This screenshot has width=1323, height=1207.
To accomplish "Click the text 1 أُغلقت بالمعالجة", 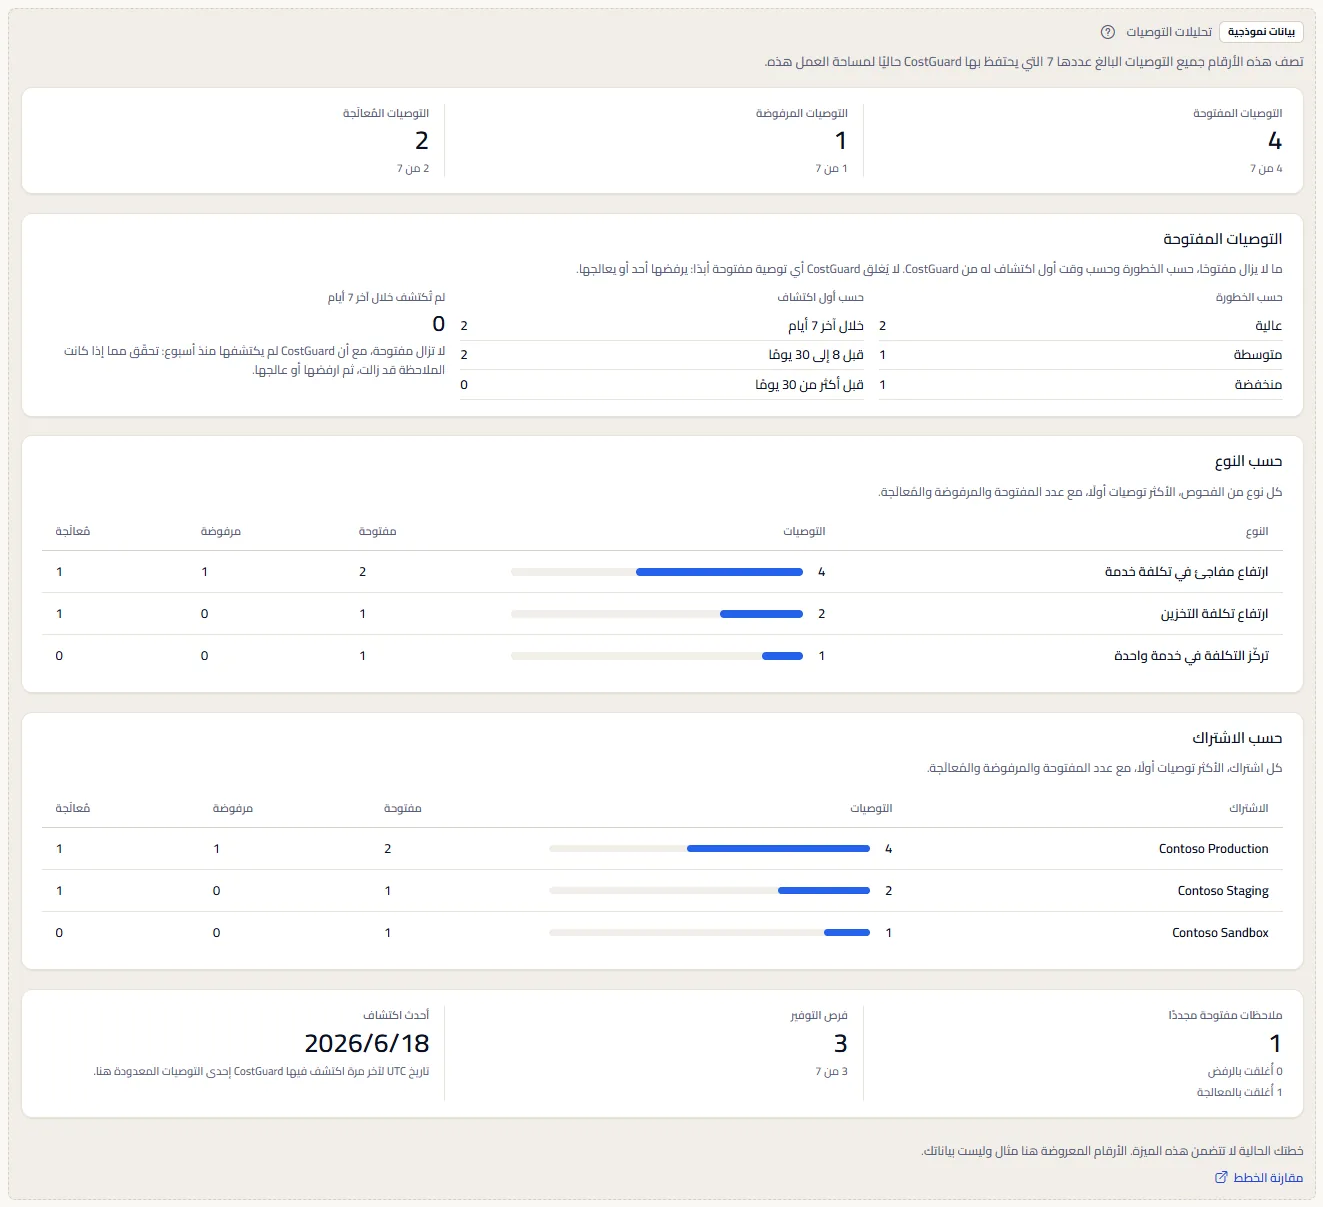I will [x=1240, y=1093].
